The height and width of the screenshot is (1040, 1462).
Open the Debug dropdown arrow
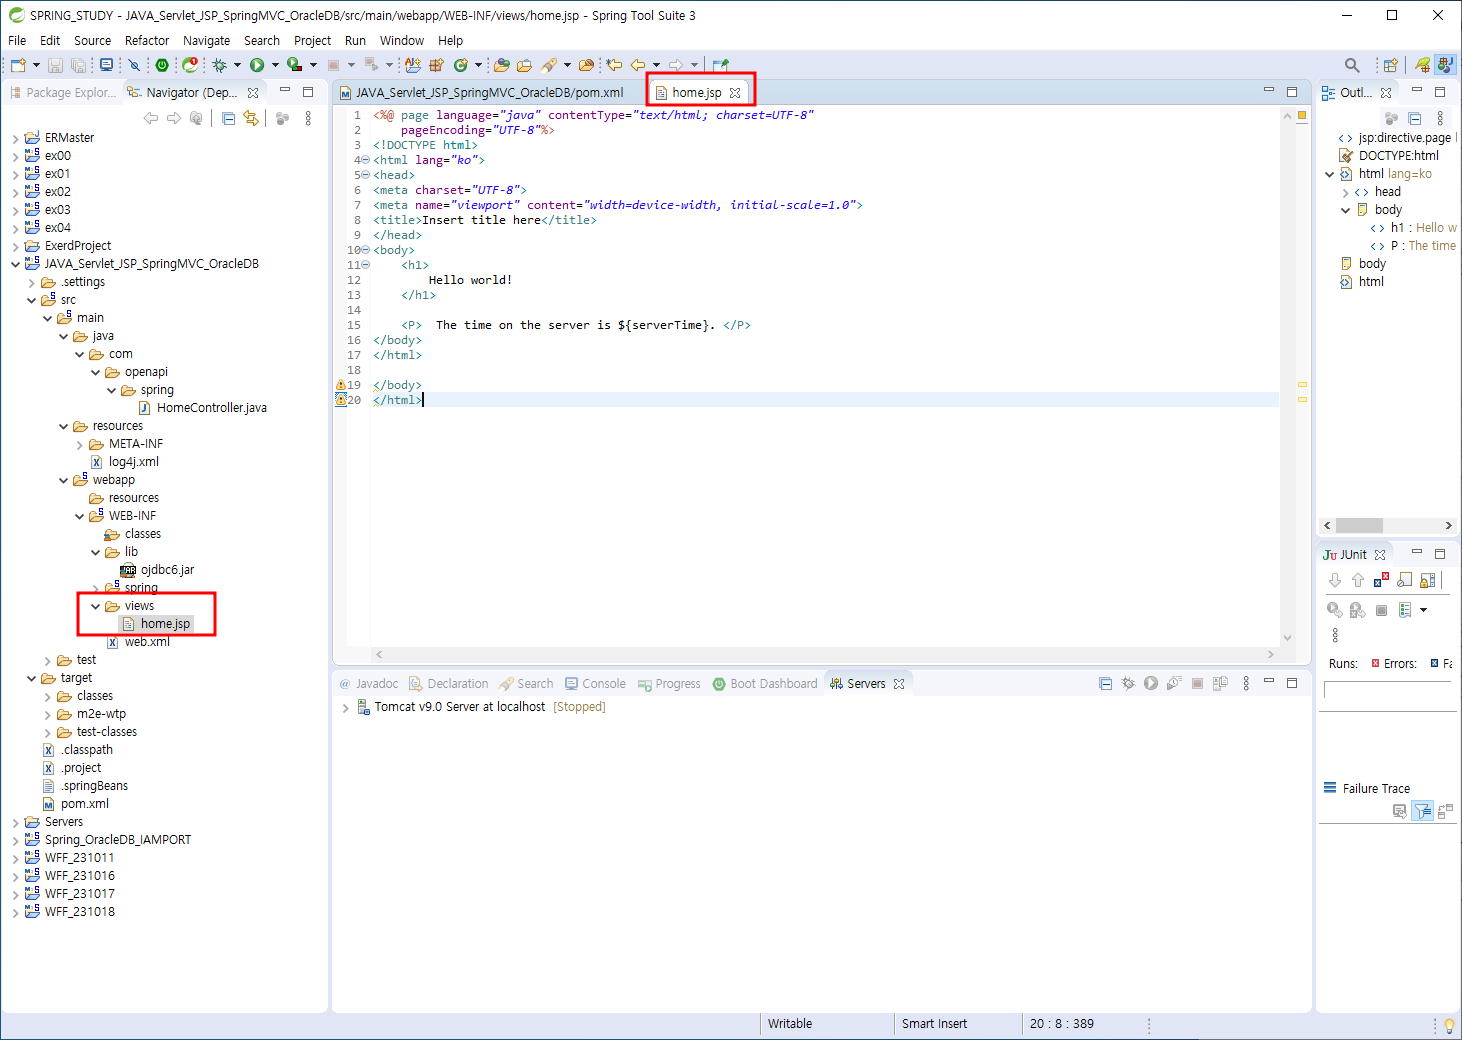pos(237,65)
